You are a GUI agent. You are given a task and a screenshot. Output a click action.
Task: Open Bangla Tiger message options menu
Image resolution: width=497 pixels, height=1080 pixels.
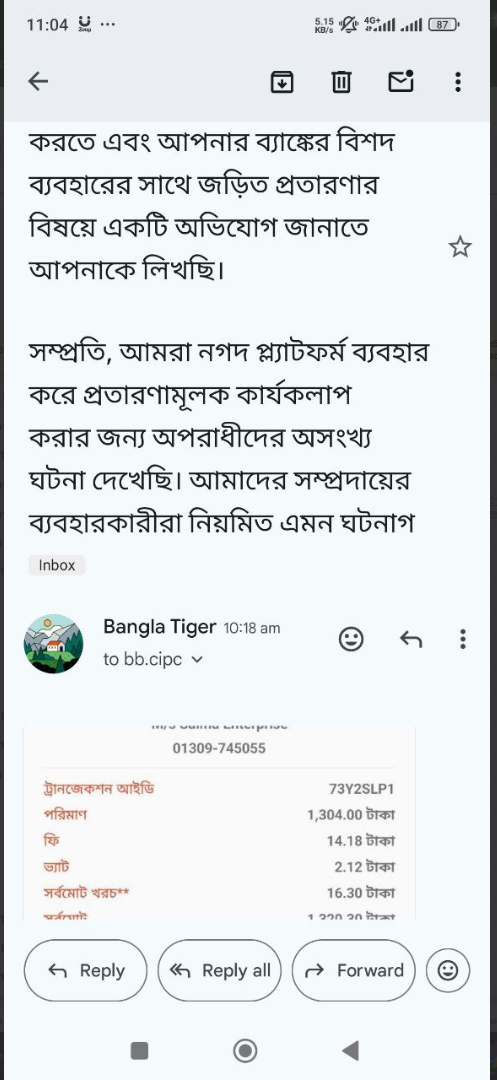coord(463,639)
